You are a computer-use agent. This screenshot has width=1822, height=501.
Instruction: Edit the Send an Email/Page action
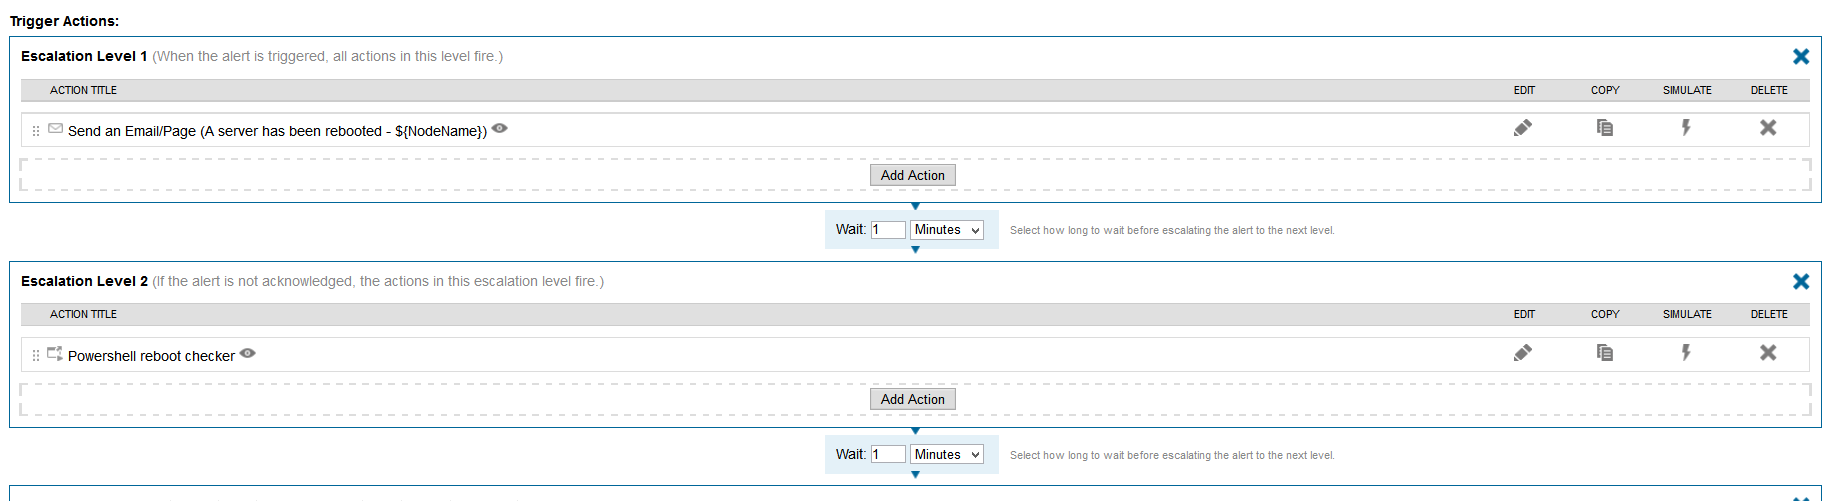coord(1523,128)
